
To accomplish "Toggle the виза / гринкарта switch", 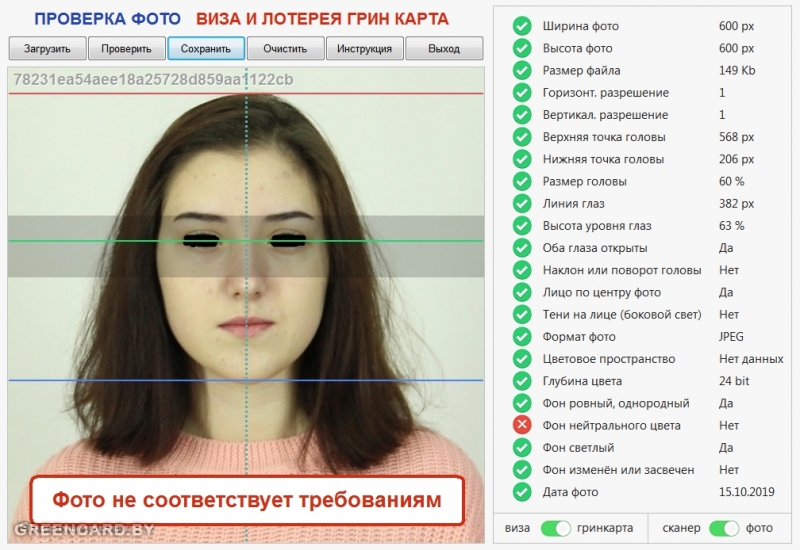I will 556,528.
